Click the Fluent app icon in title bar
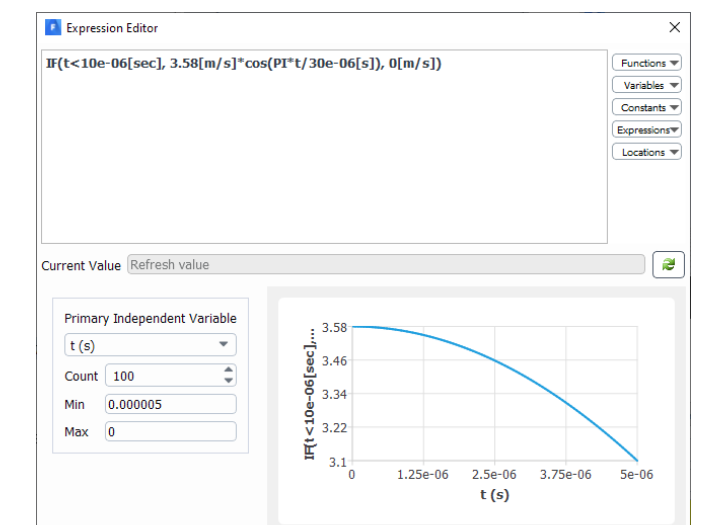Viewport: 716px width, 525px height. [x=53, y=27]
